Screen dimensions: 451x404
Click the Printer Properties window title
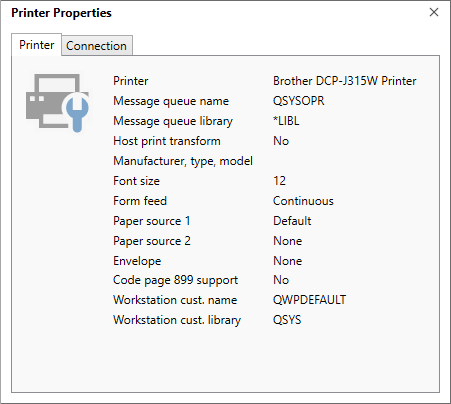61,13
